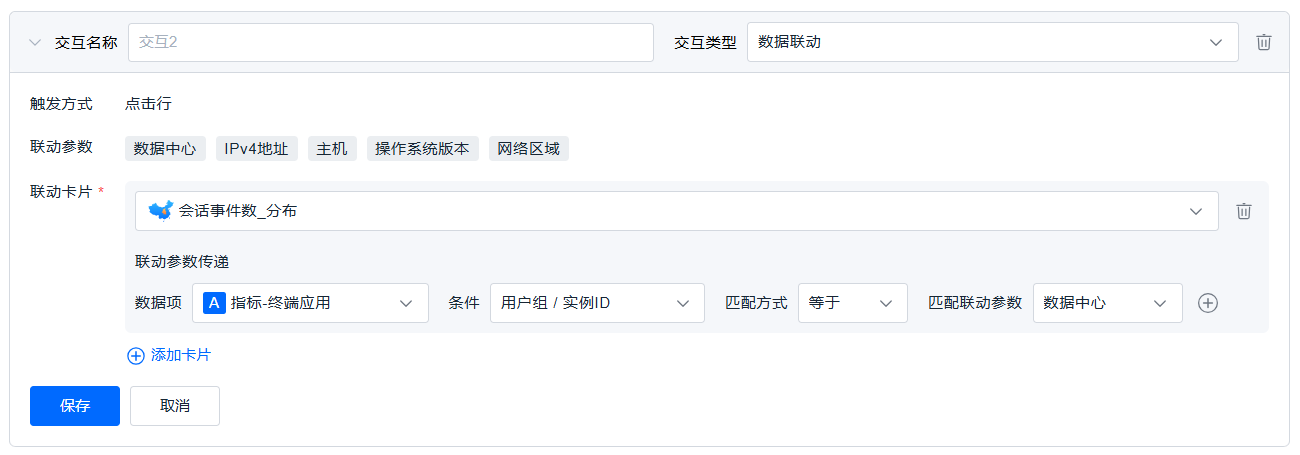Open the 交互类型 数据联动 dropdown
Viewport: 1300px width, 455px height.
tap(992, 42)
